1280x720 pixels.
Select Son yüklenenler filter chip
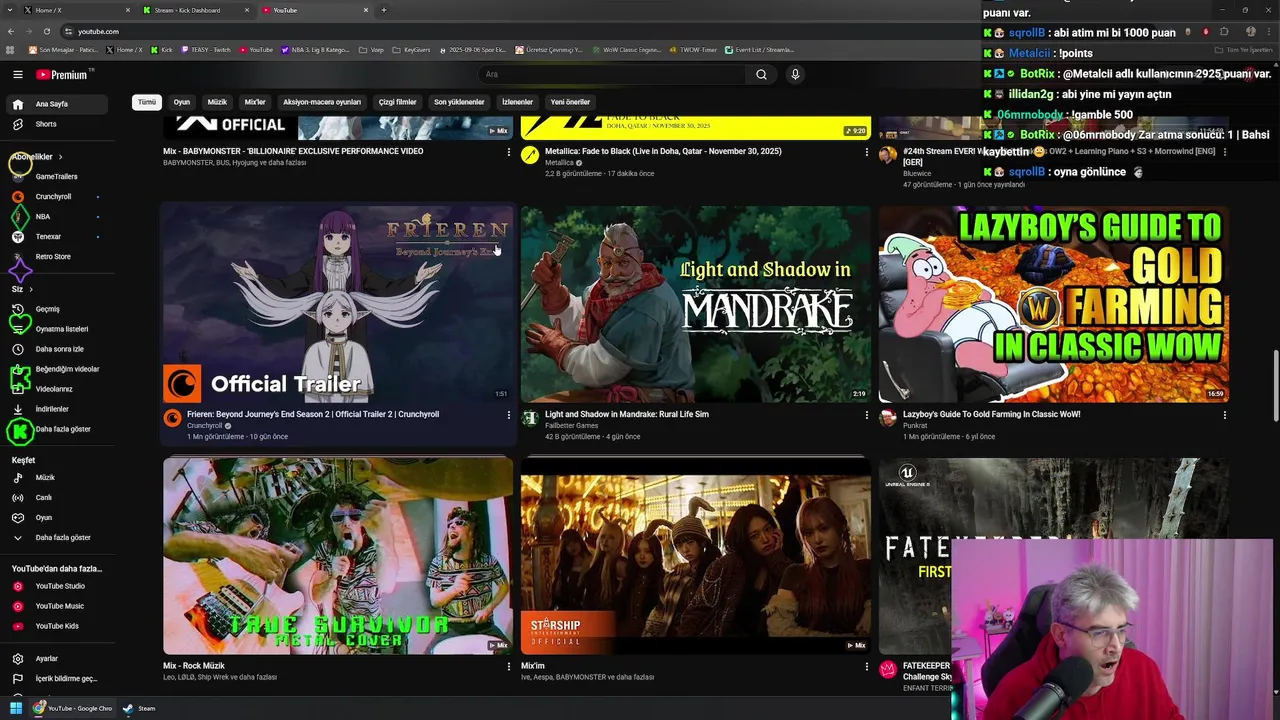coord(459,102)
